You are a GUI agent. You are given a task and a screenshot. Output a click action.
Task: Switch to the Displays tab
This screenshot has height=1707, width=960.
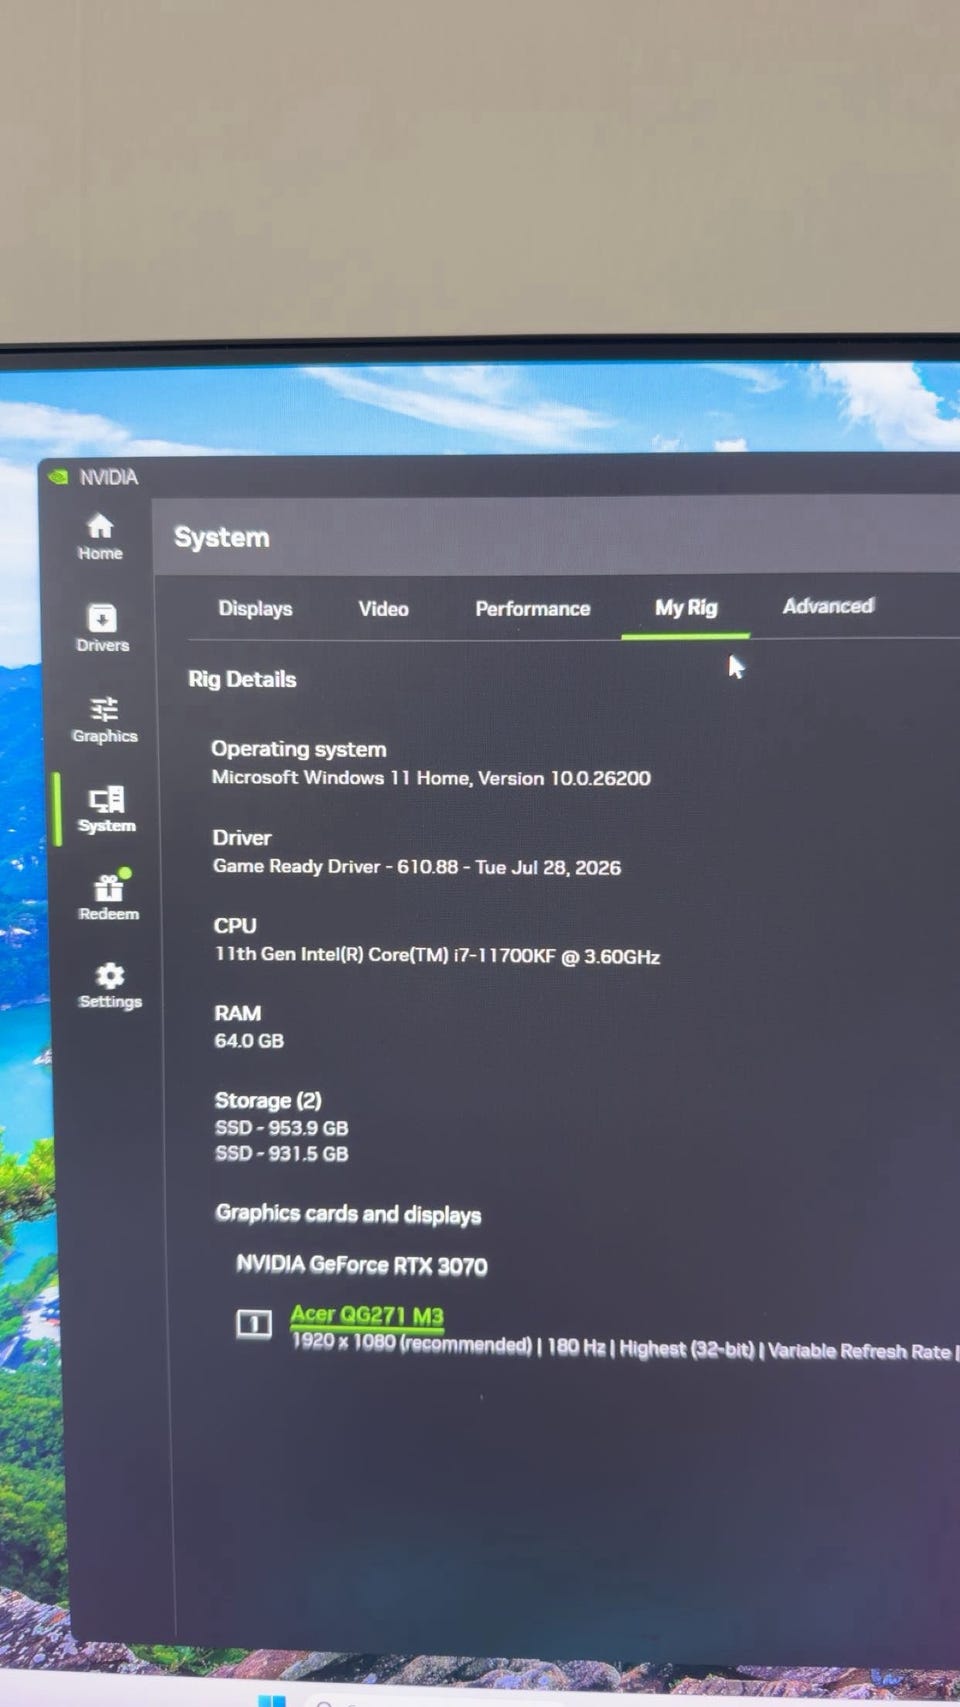click(255, 608)
